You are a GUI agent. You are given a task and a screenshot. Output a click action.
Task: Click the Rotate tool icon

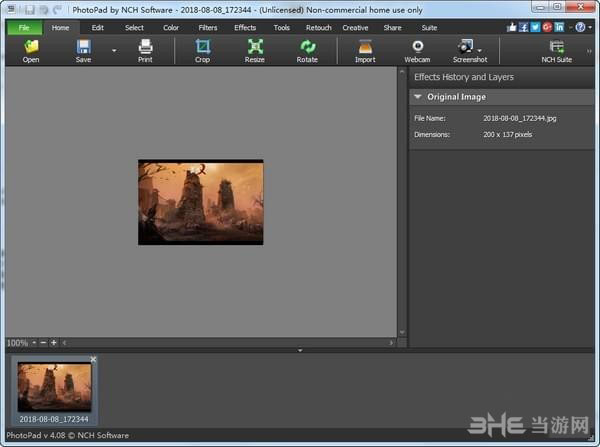click(307, 46)
